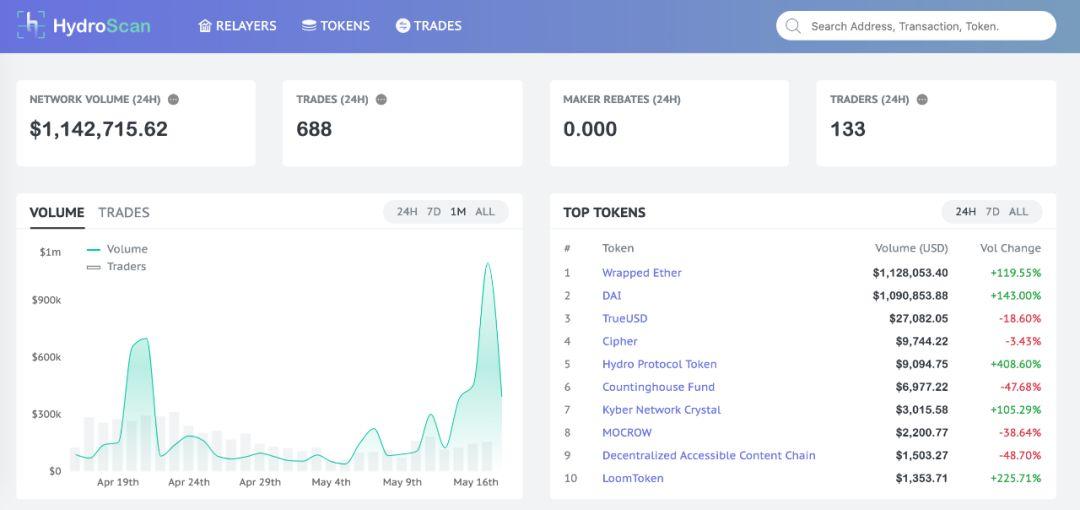The width and height of the screenshot is (1080, 510).
Task: Select 1M range on volume chart
Action: (x=458, y=212)
